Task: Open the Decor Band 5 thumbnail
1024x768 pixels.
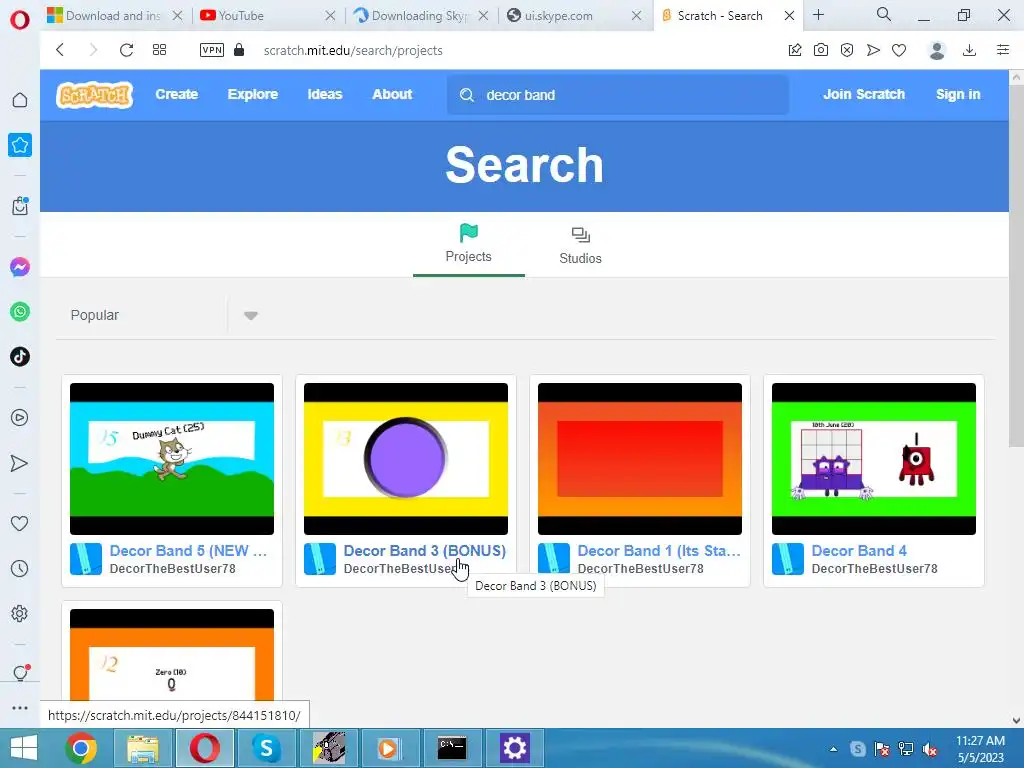Action: tap(172, 458)
